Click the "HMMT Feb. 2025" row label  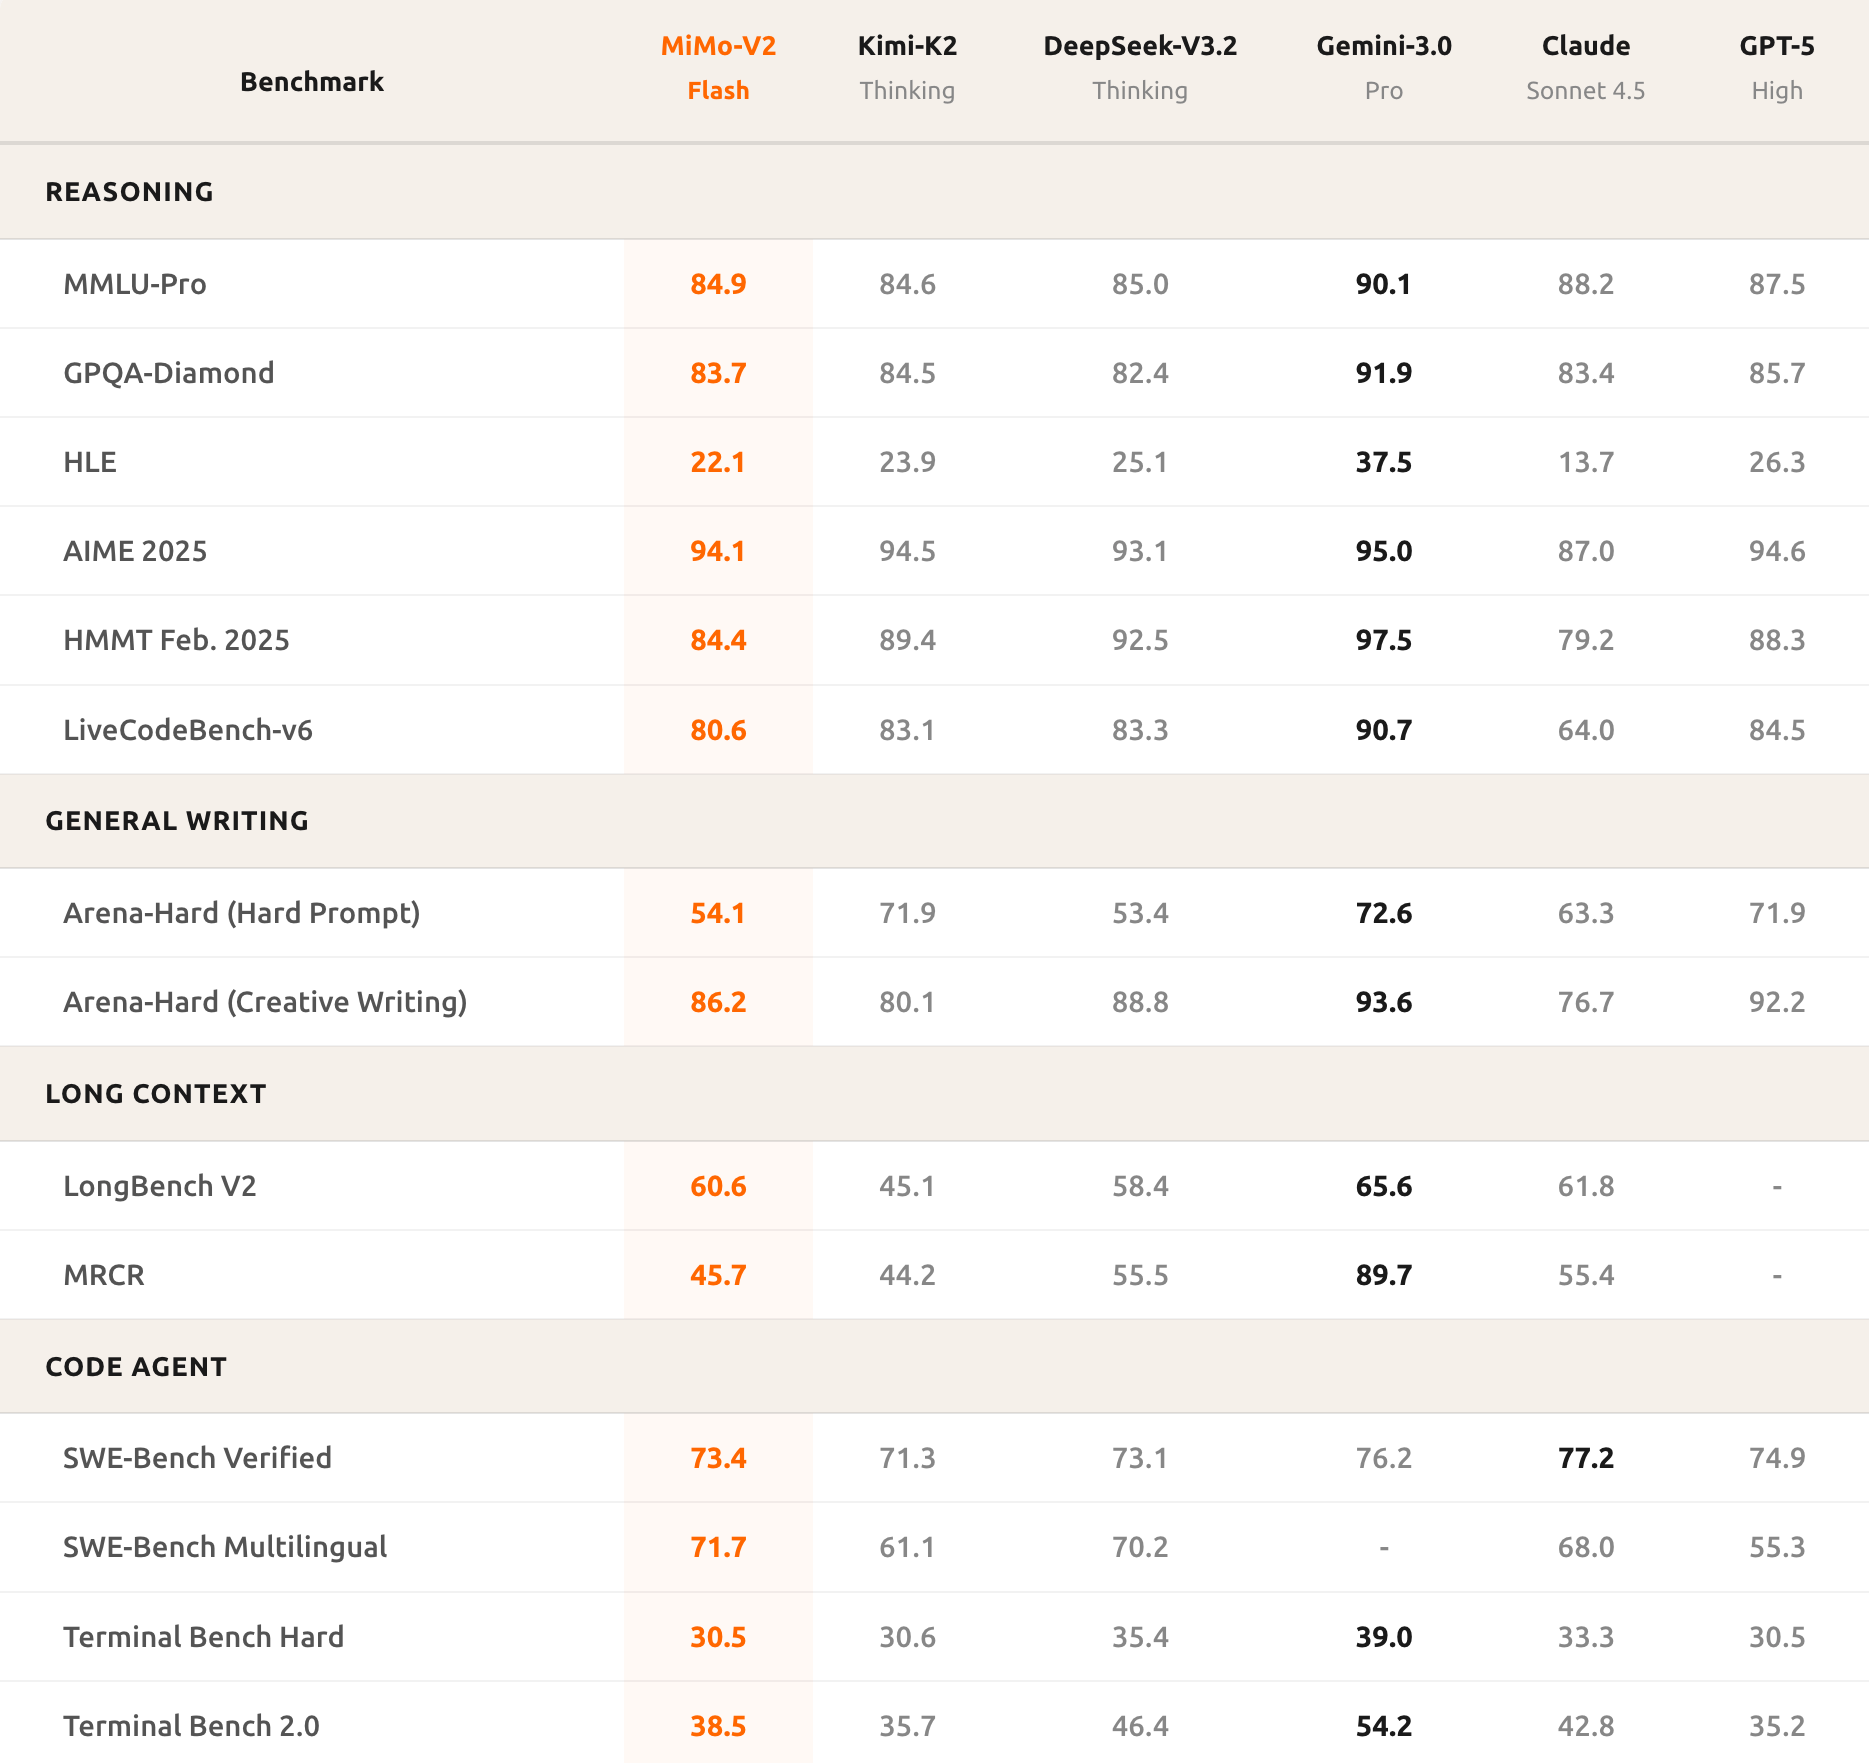176,640
